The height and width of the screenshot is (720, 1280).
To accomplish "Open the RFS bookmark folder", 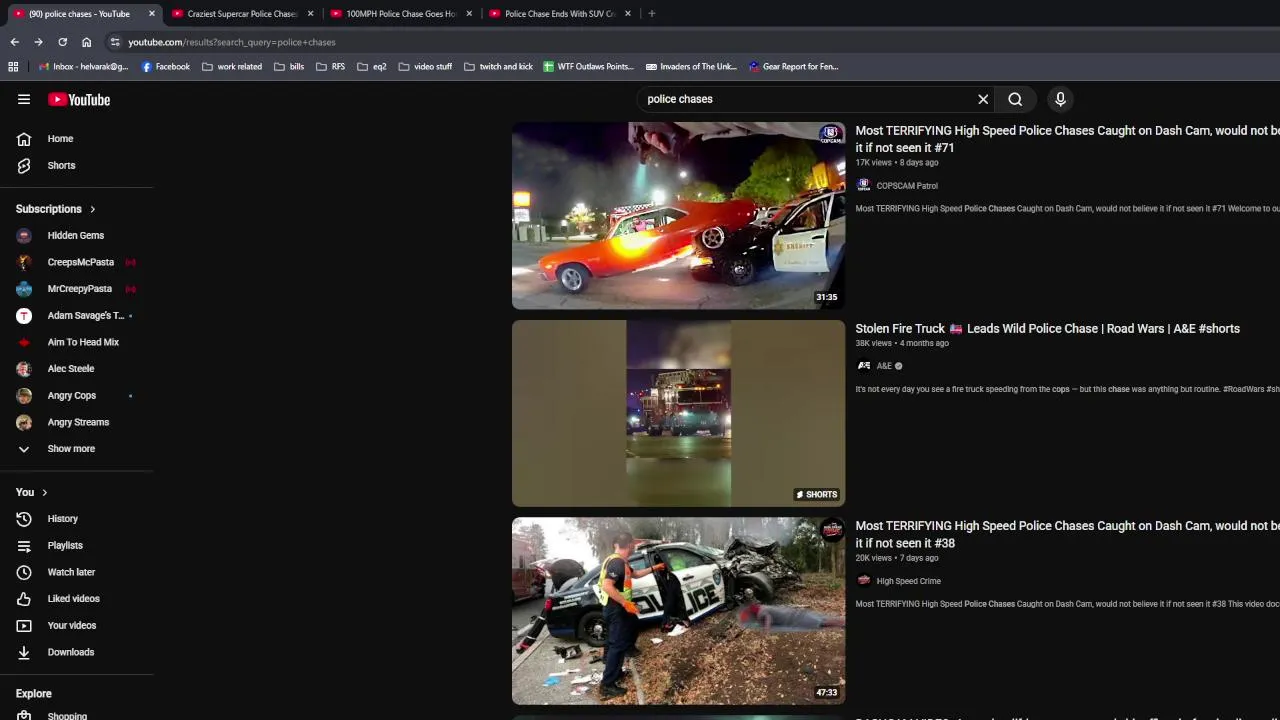I will (330, 67).
